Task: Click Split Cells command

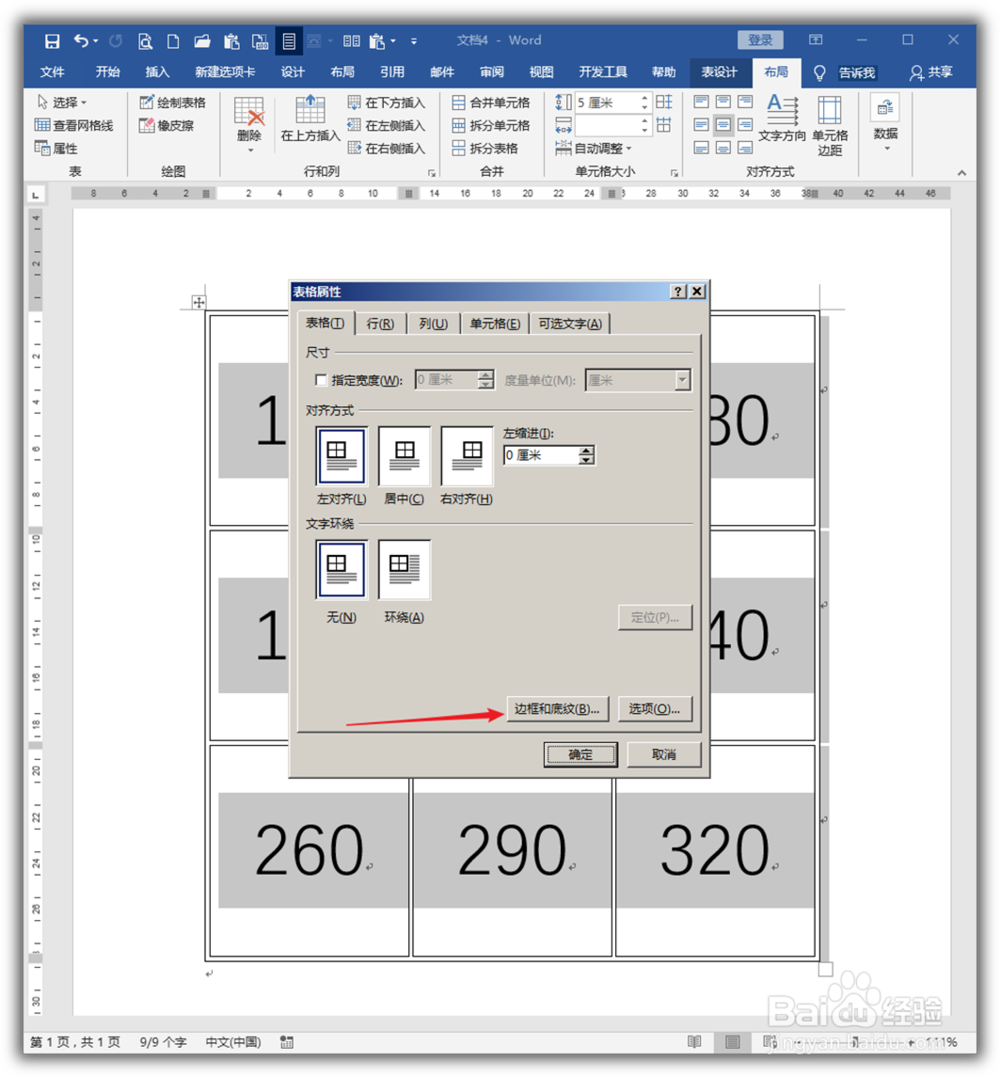Action: pyautogui.click(x=491, y=125)
